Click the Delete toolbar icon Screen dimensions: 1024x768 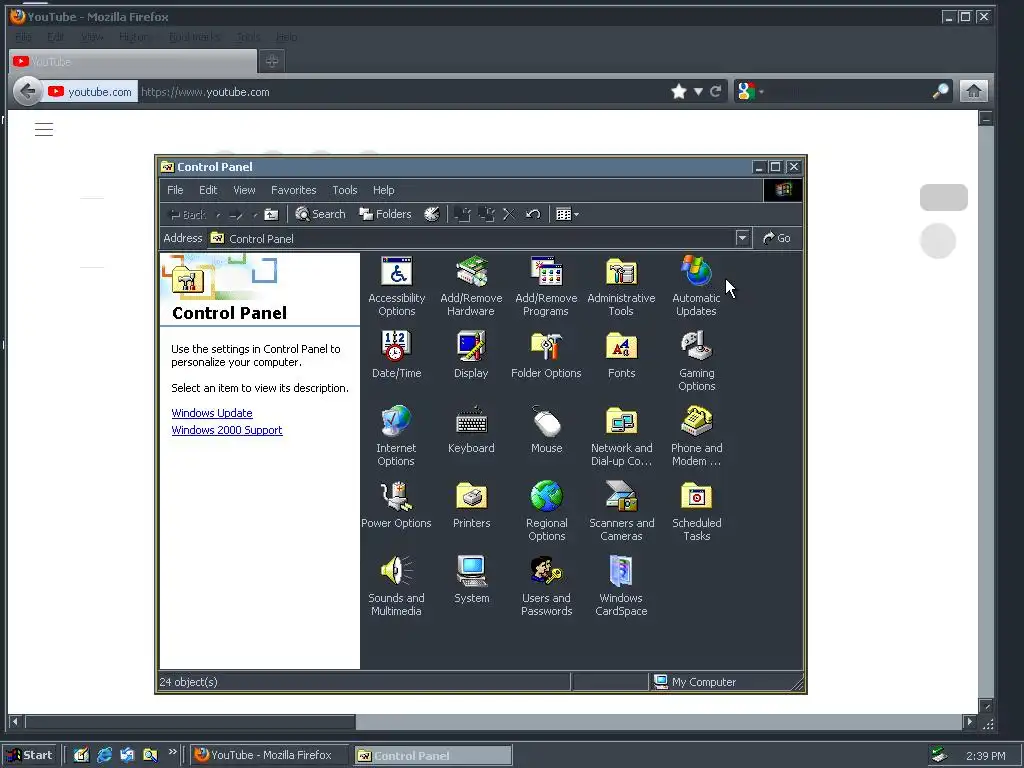[x=509, y=214]
